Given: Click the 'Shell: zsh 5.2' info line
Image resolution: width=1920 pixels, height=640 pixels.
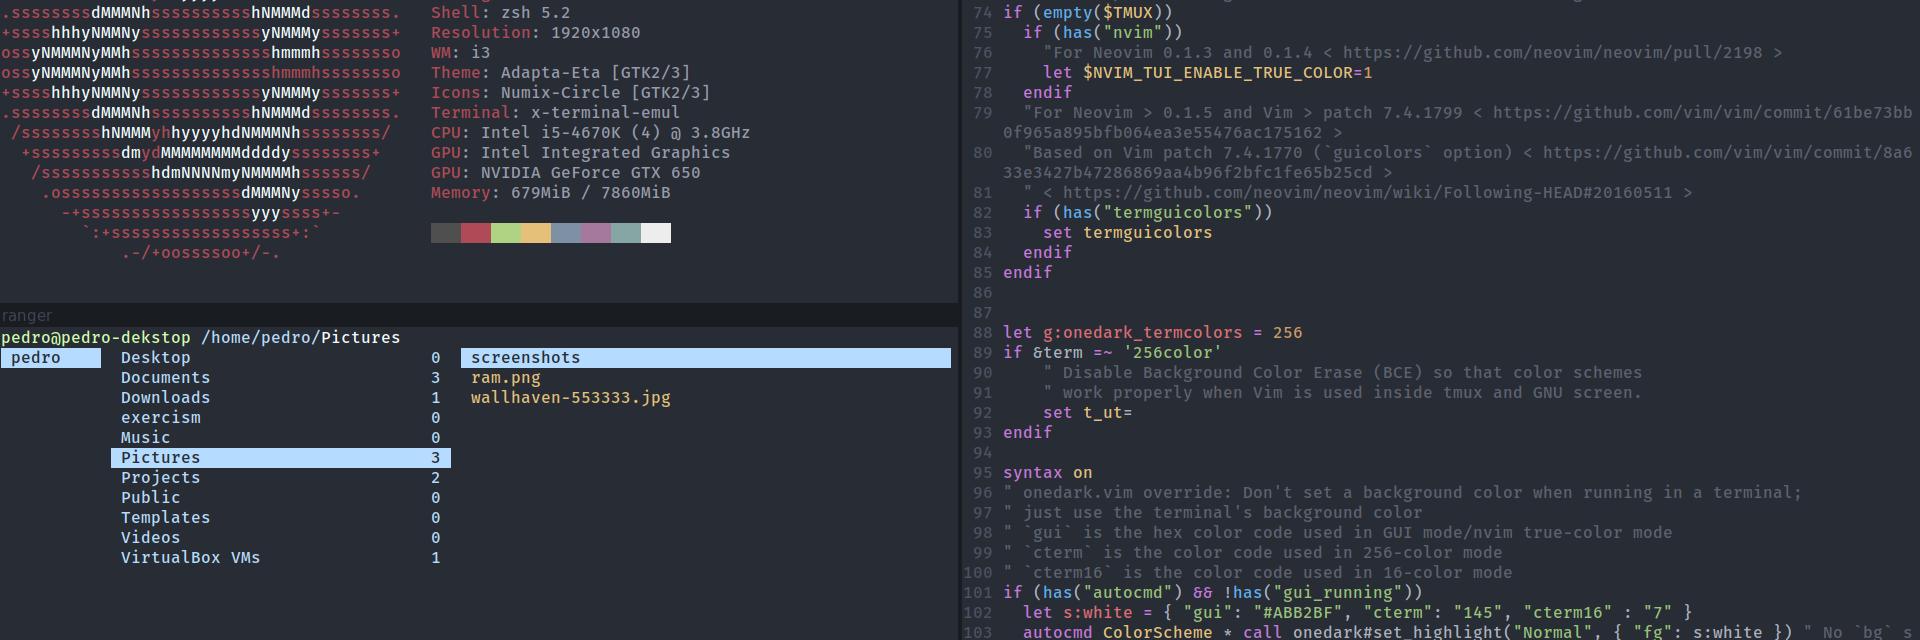Looking at the screenshot, I should (x=500, y=13).
